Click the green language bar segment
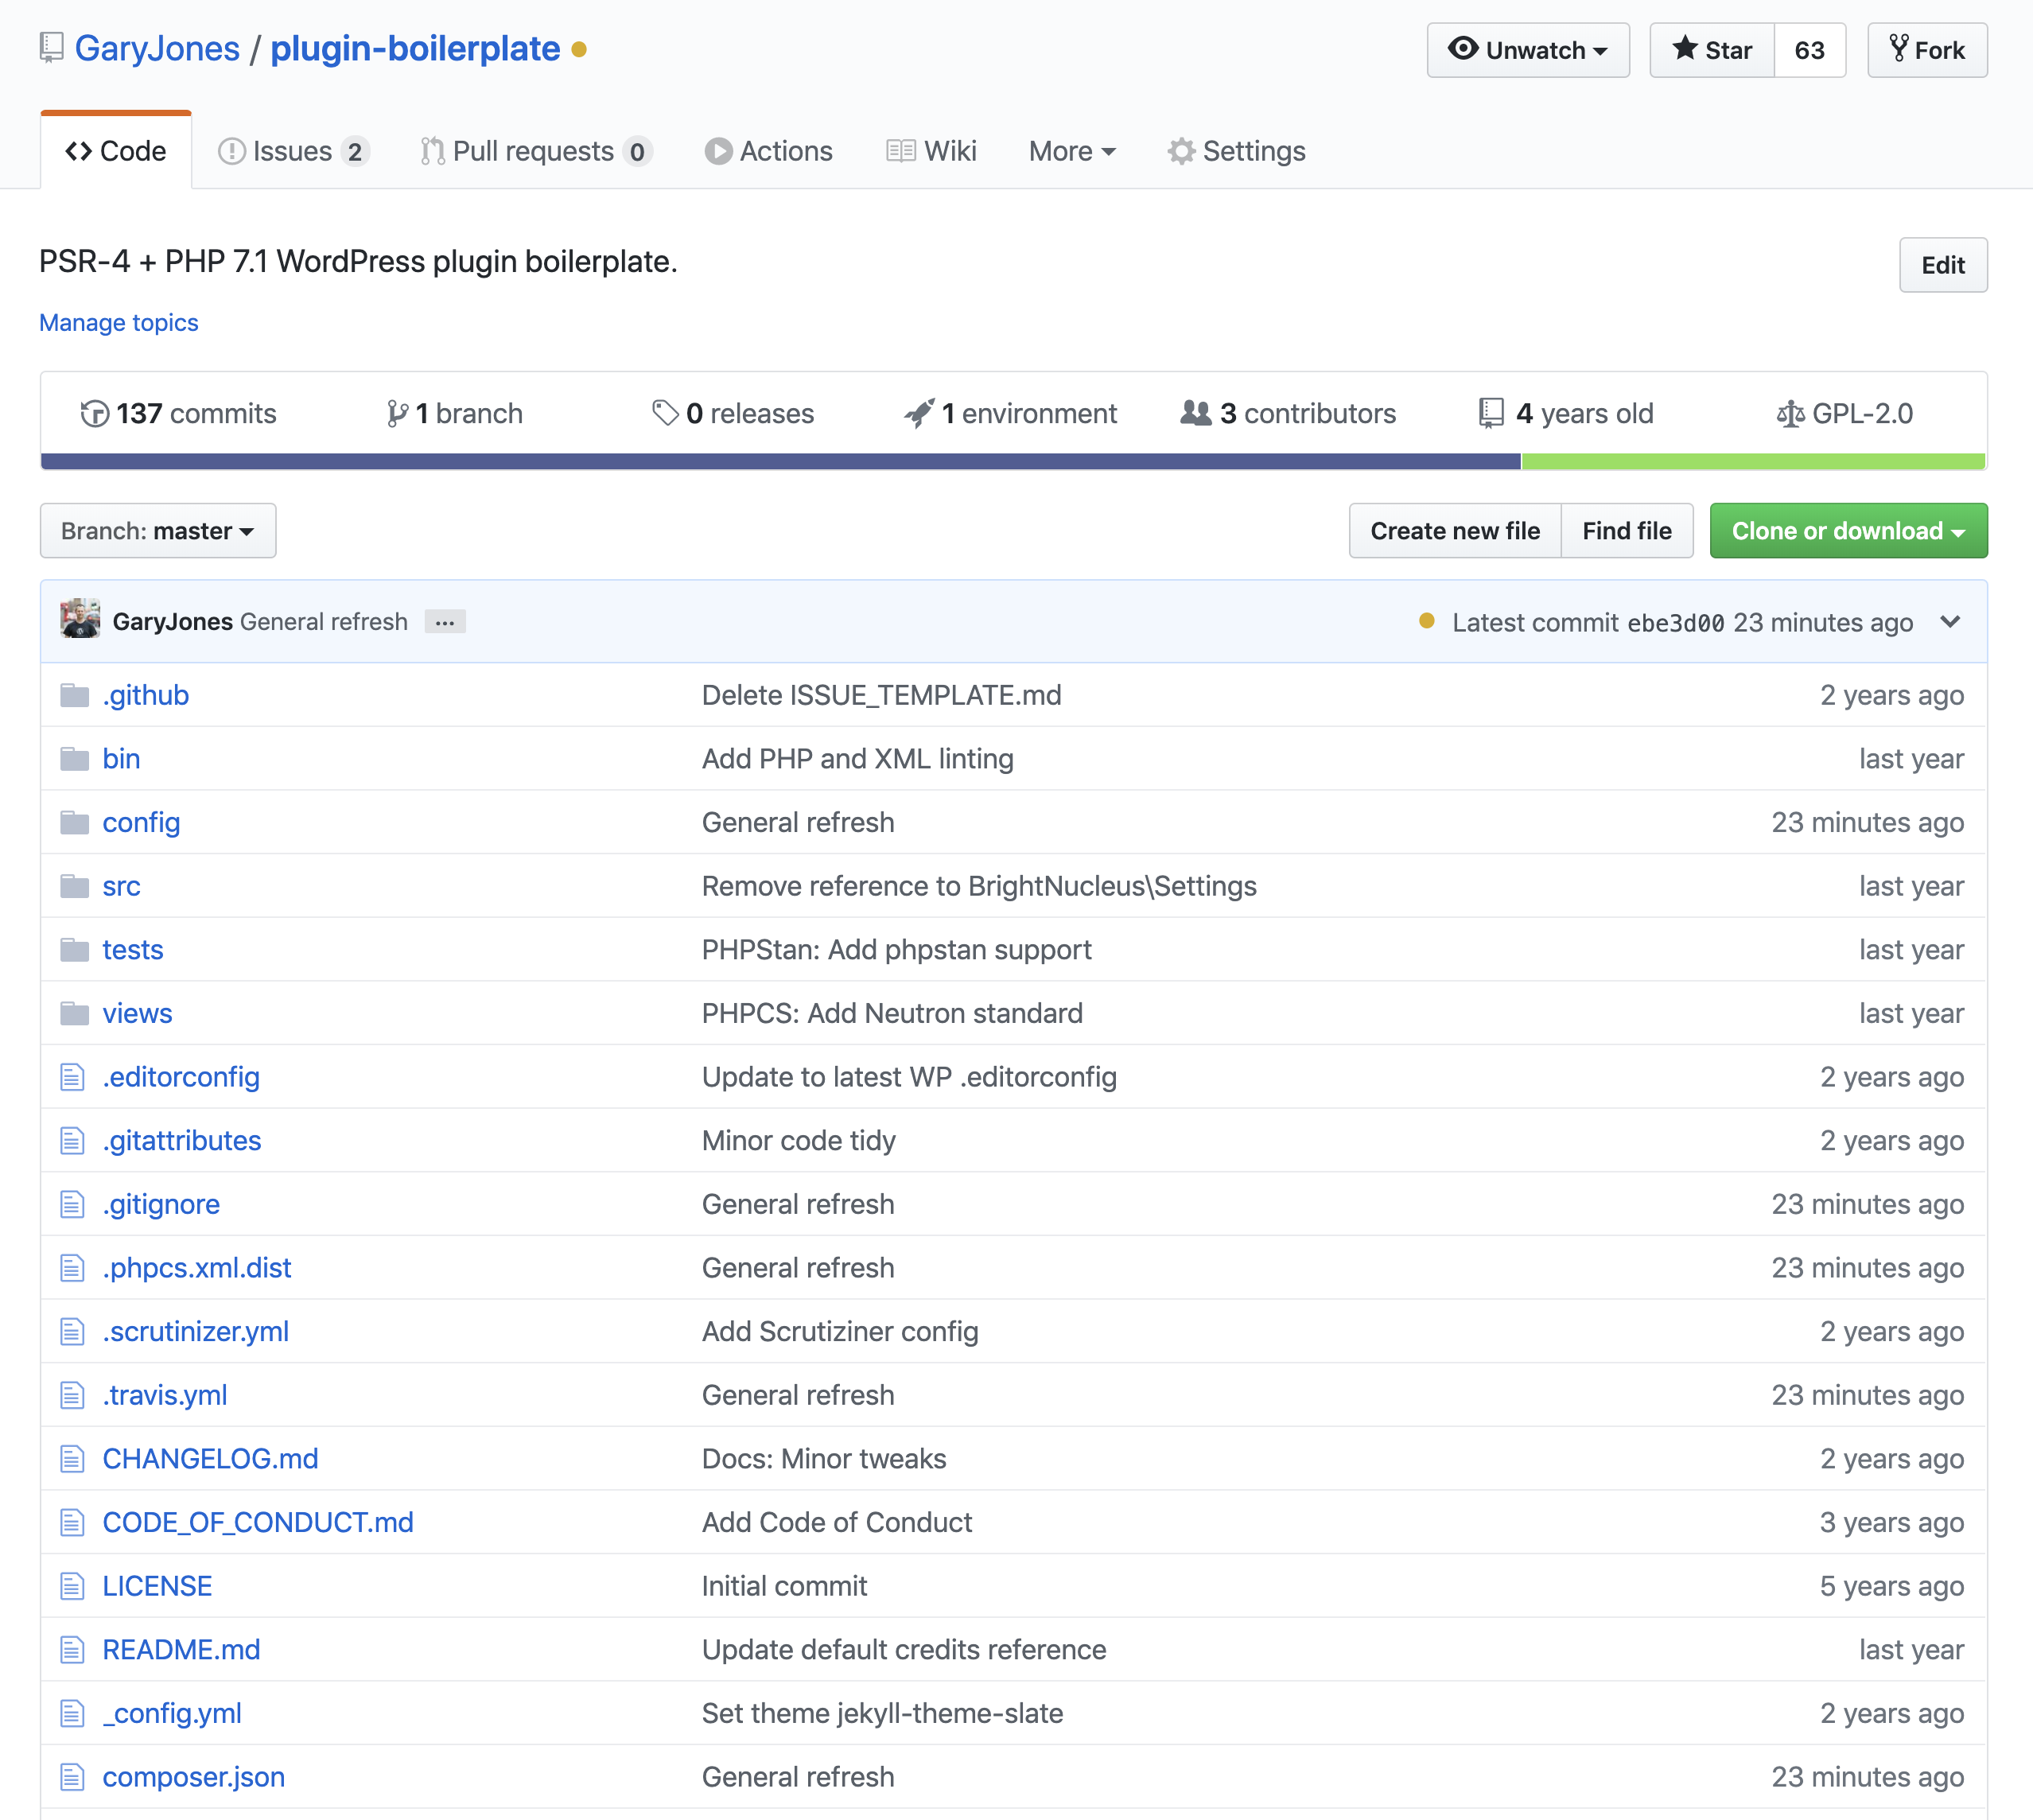Image resolution: width=2033 pixels, height=1820 pixels. pyautogui.click(x=1752, y=461)
